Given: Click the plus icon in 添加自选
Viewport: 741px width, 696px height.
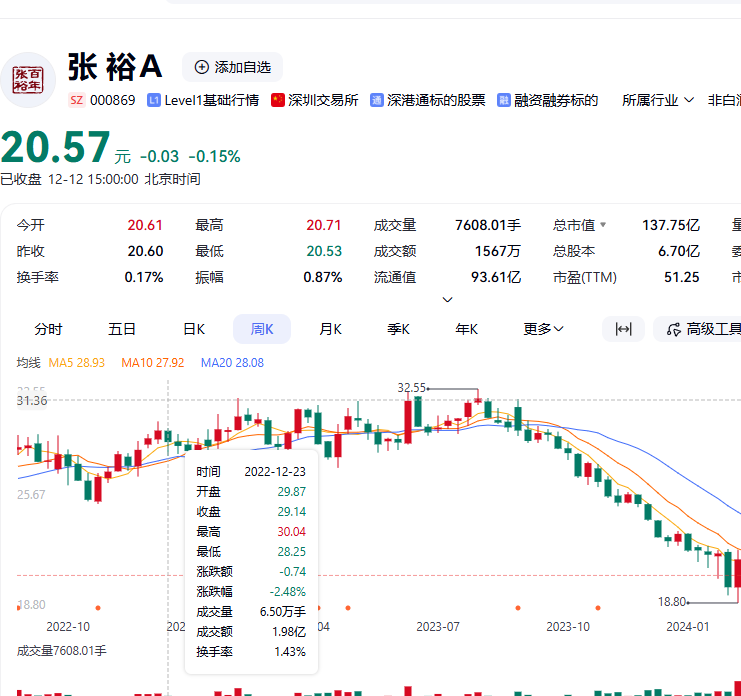Looking at the screenshot, I should [x=202, y=67].
